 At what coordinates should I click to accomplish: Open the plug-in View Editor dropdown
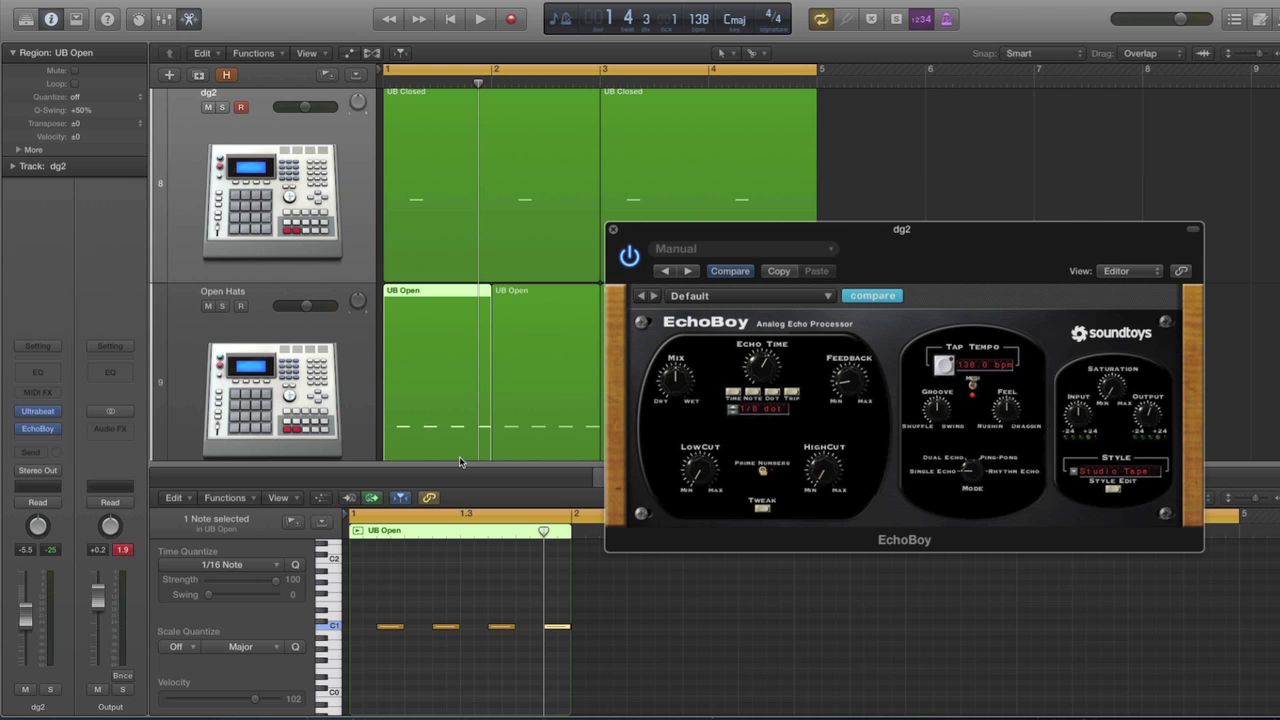(x=1129, y=271)
